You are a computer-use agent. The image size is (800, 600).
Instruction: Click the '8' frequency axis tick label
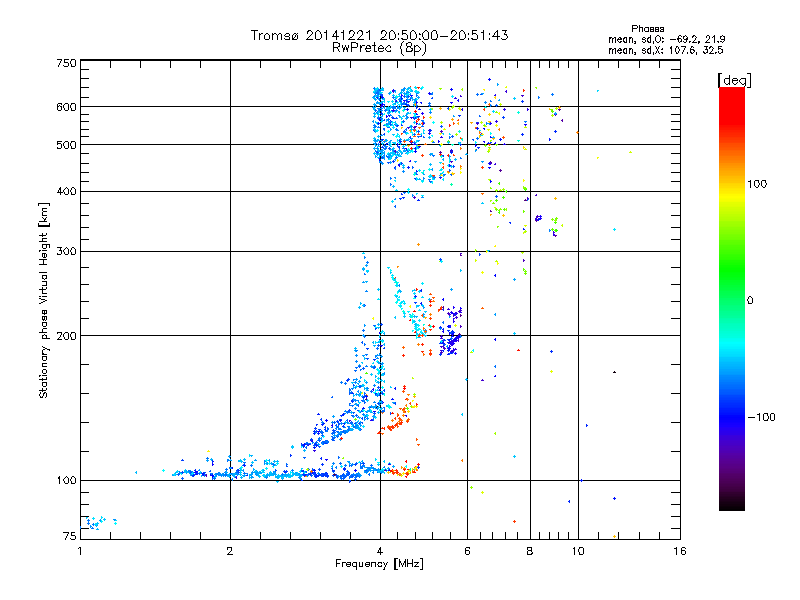point(530,551)
